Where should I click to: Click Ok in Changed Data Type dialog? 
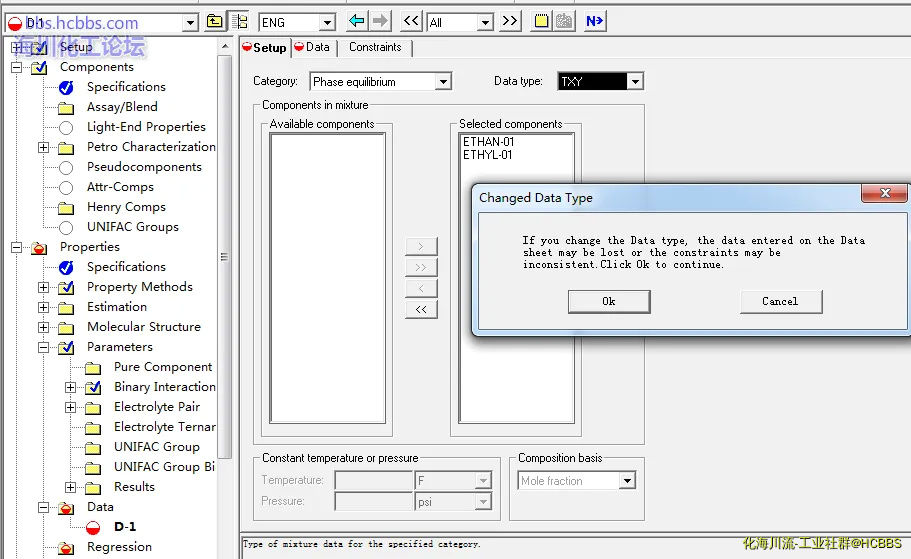609,302
